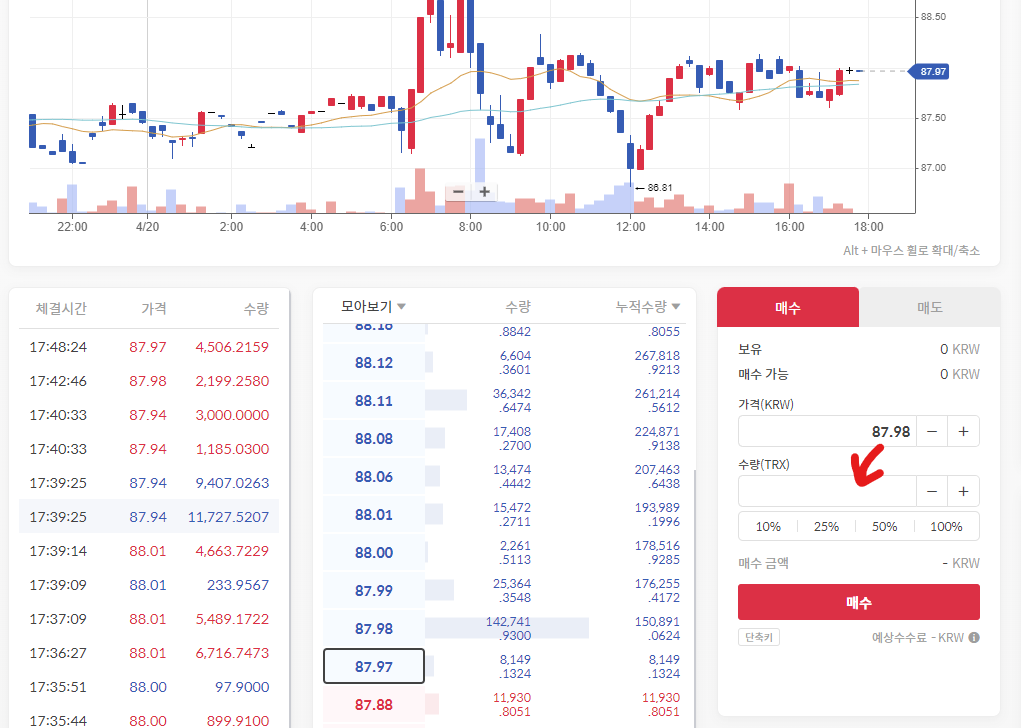Image resolution: width=1021 pixels, height=728 pixels.
Task: Zoom out chart with minus button
Action: pos(458,191)
